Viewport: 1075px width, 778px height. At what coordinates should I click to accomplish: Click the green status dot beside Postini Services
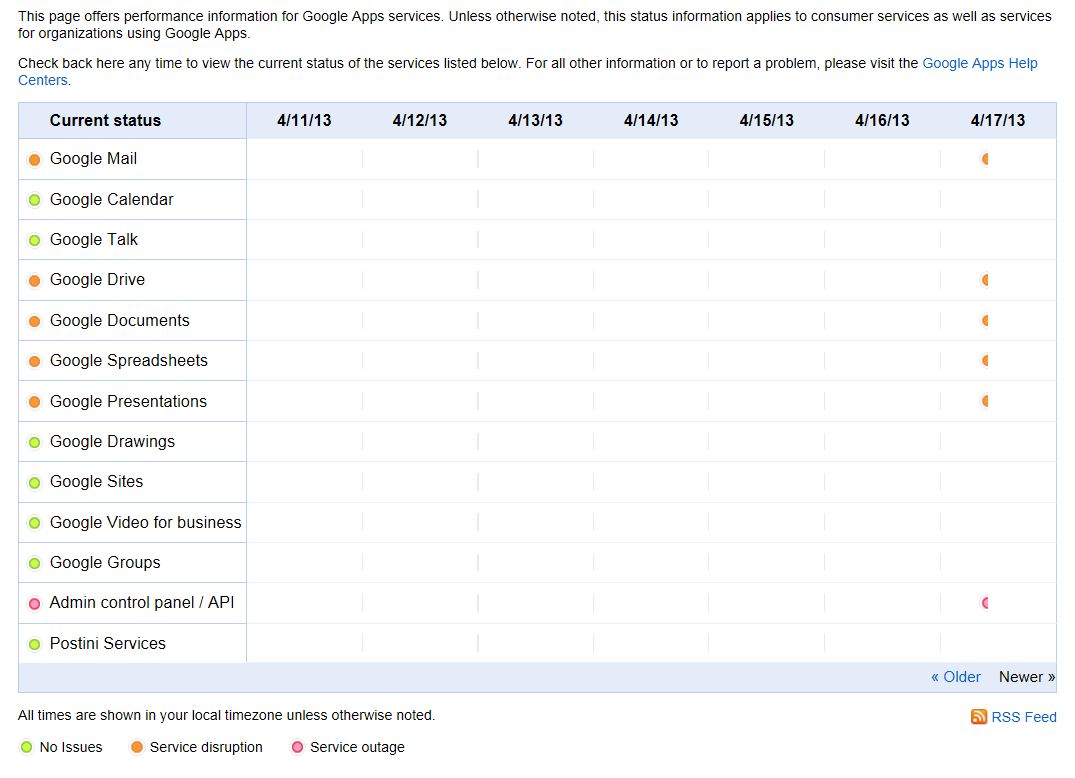pyautogui.click(x=34, y=644)
